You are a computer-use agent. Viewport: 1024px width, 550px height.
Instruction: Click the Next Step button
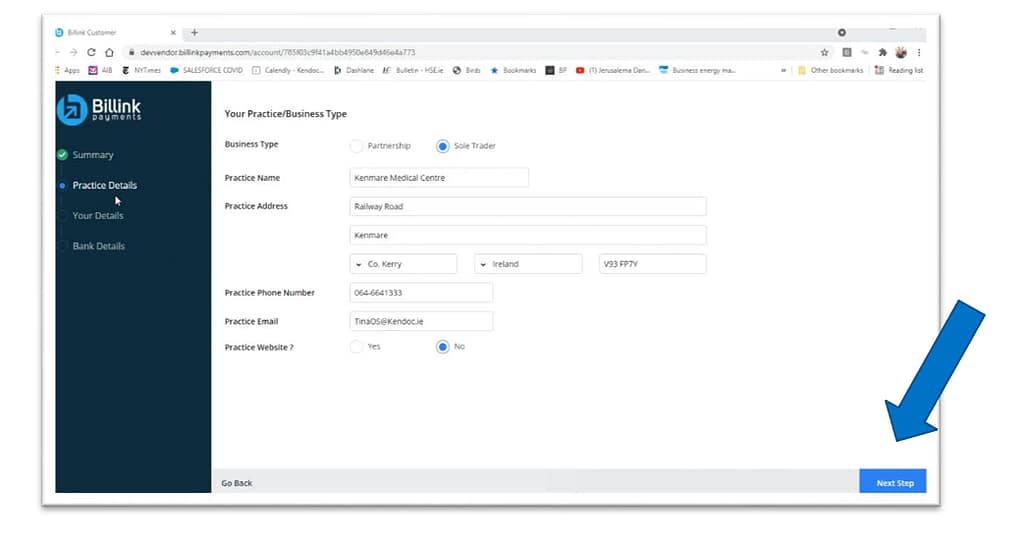coord(893,483)
